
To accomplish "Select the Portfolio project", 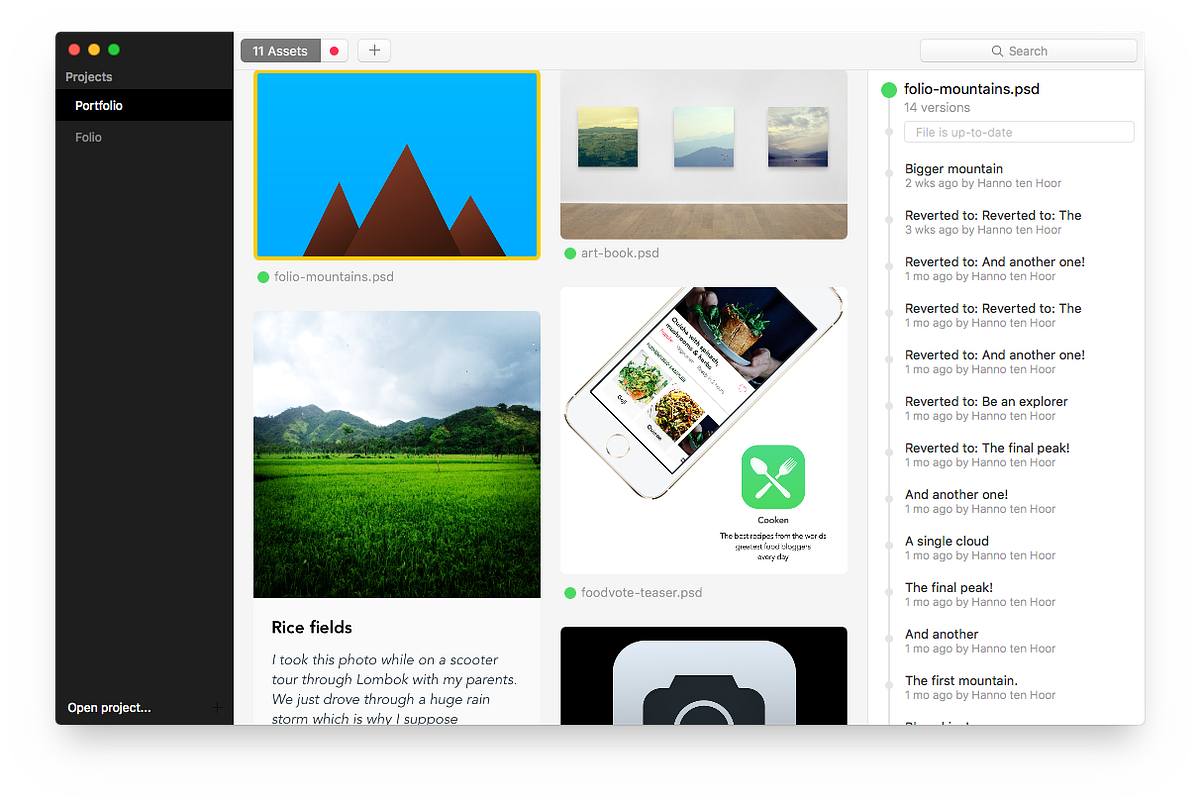I will tap(144, 105).
